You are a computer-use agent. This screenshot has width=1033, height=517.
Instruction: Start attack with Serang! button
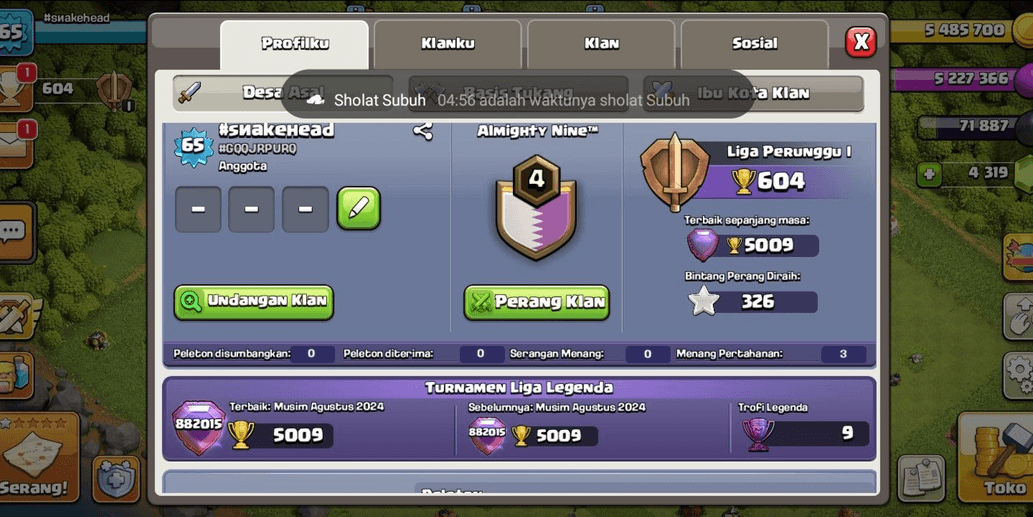pyautogui.click(x=39, y=458)
